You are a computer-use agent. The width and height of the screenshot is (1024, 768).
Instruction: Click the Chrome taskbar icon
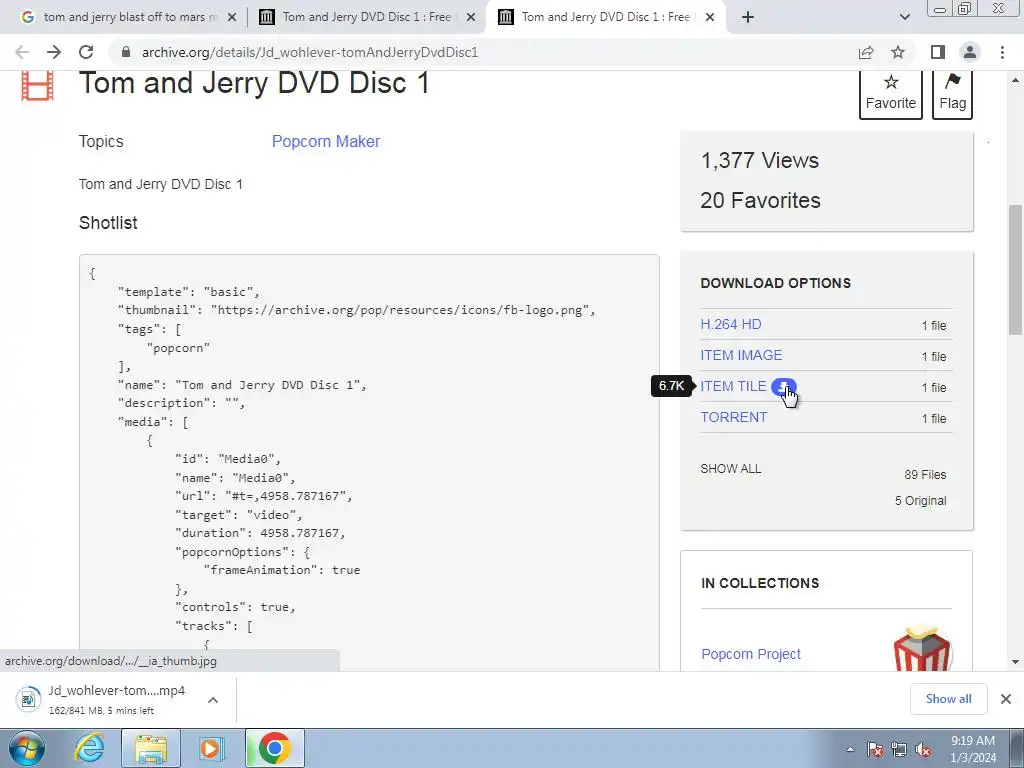point(275,748)
